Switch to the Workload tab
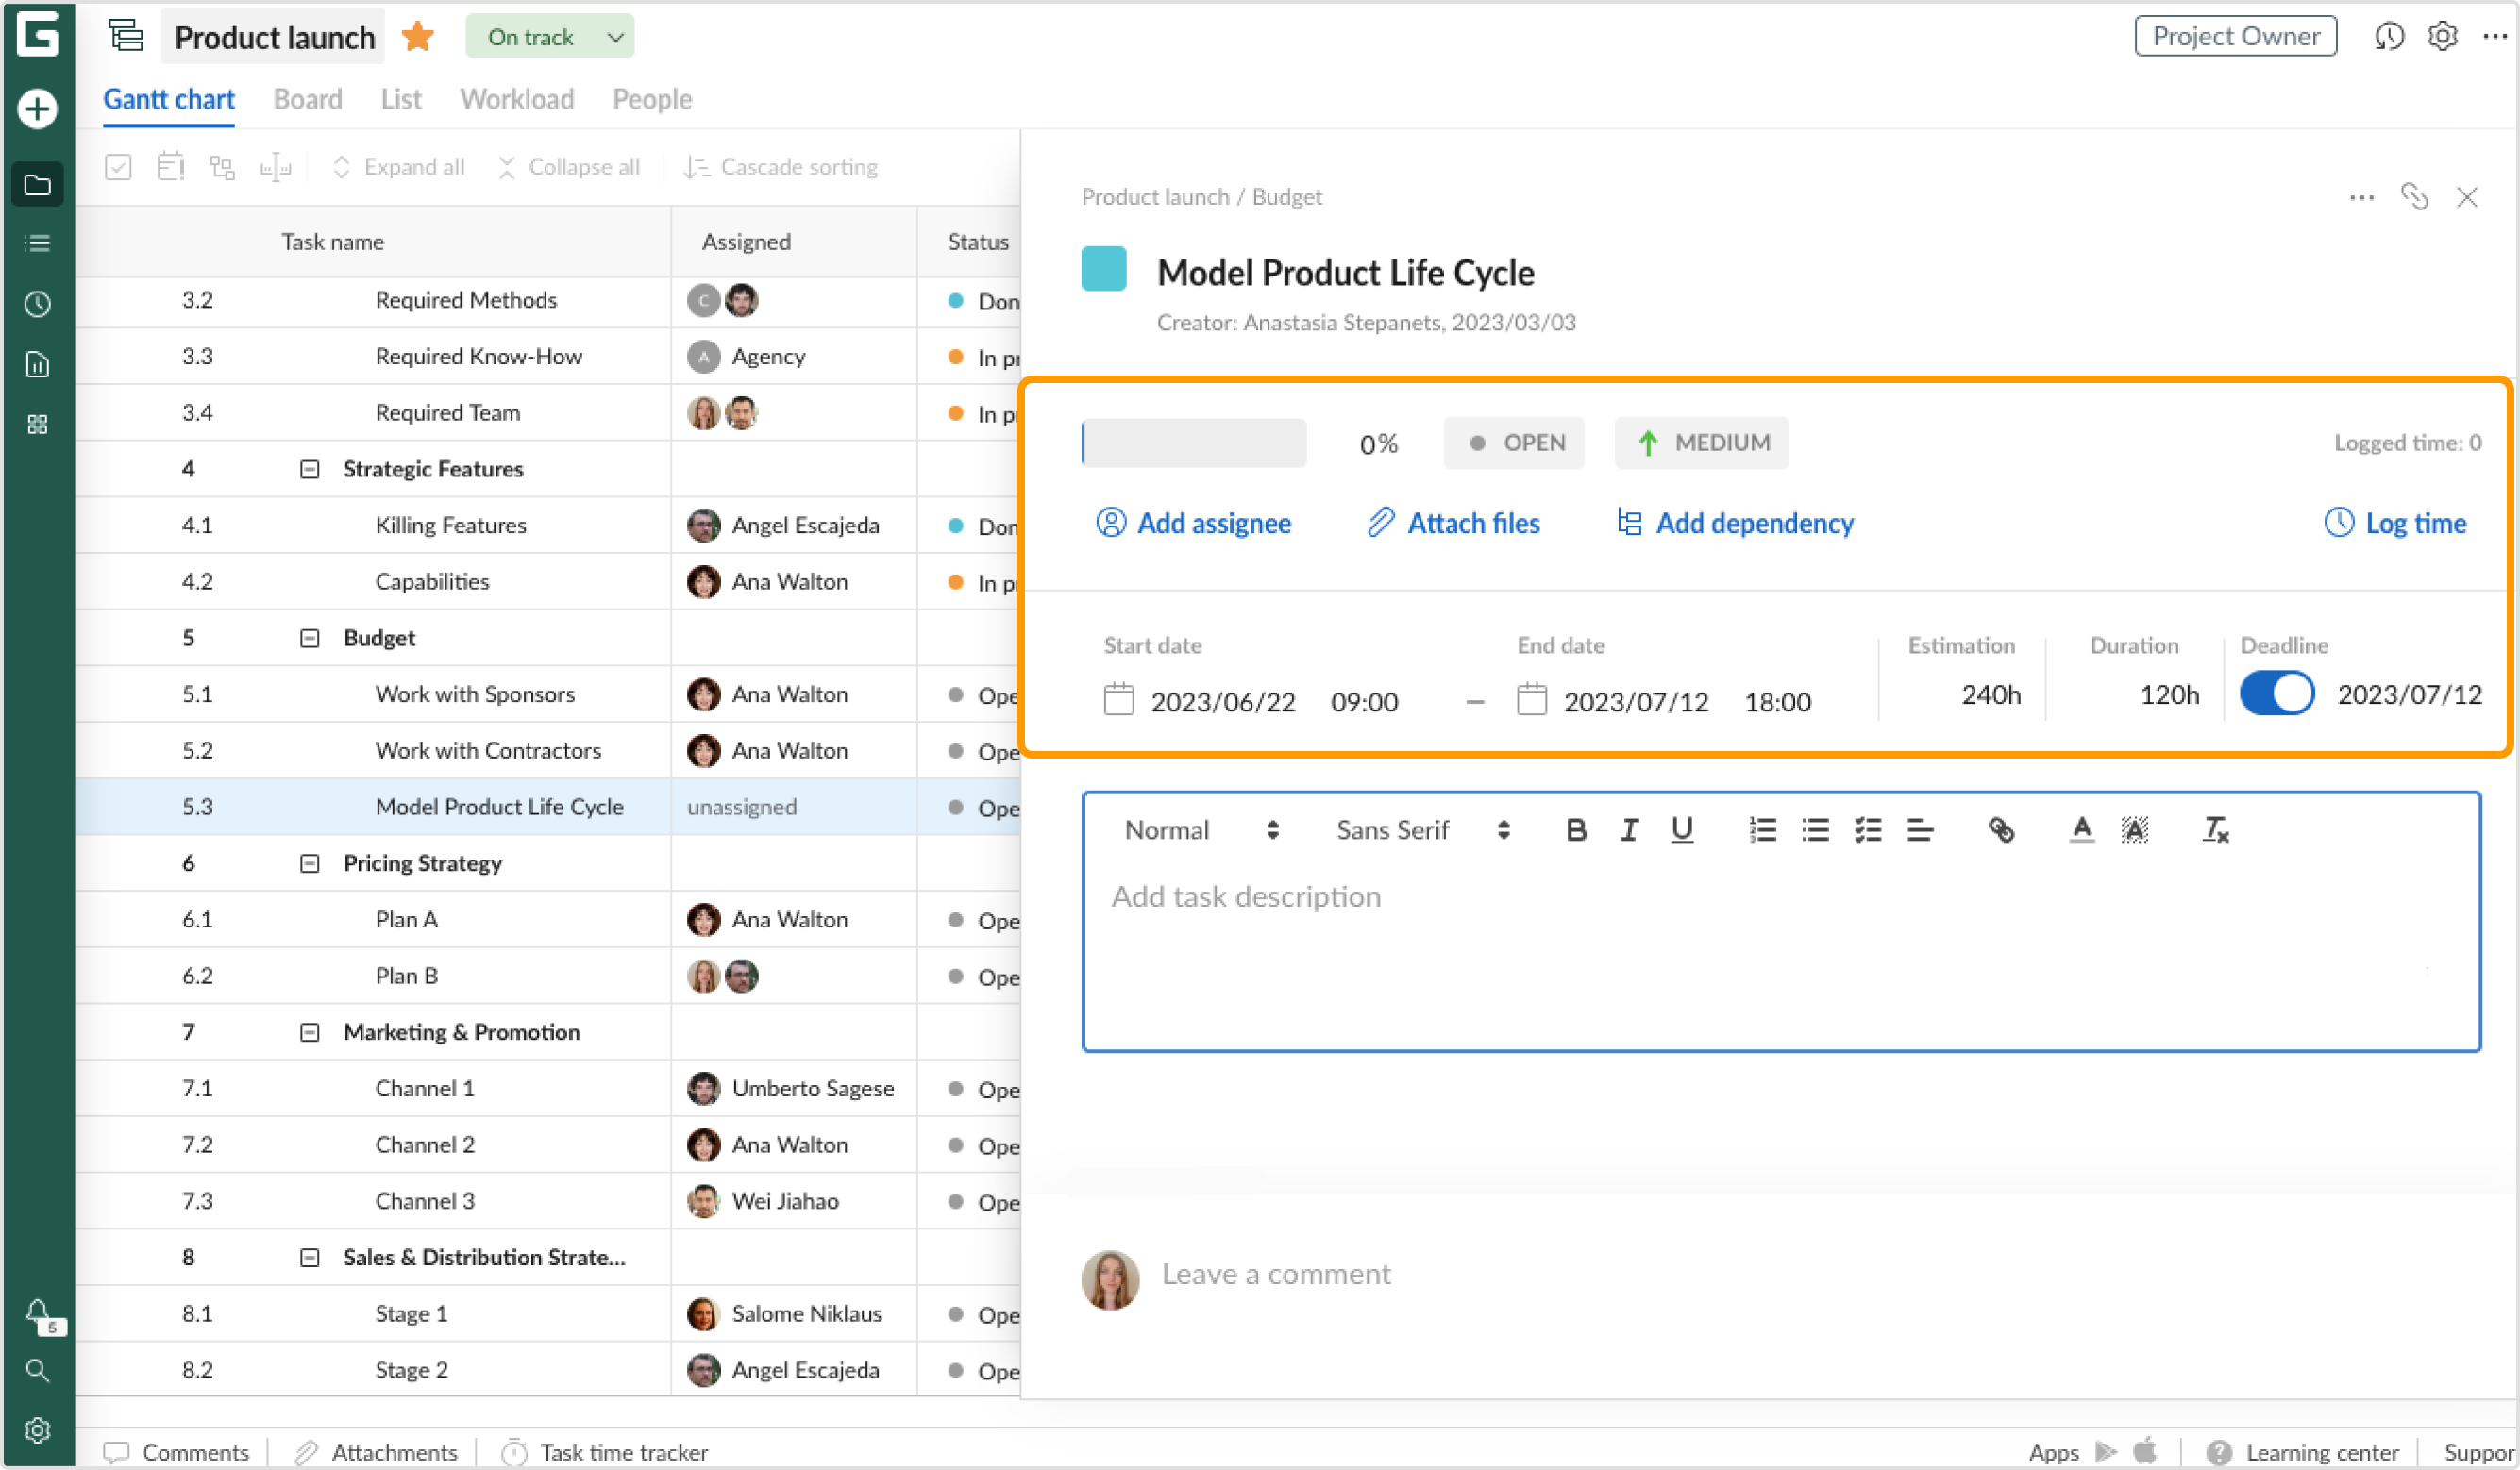2520x1470 pixels. 517,99
